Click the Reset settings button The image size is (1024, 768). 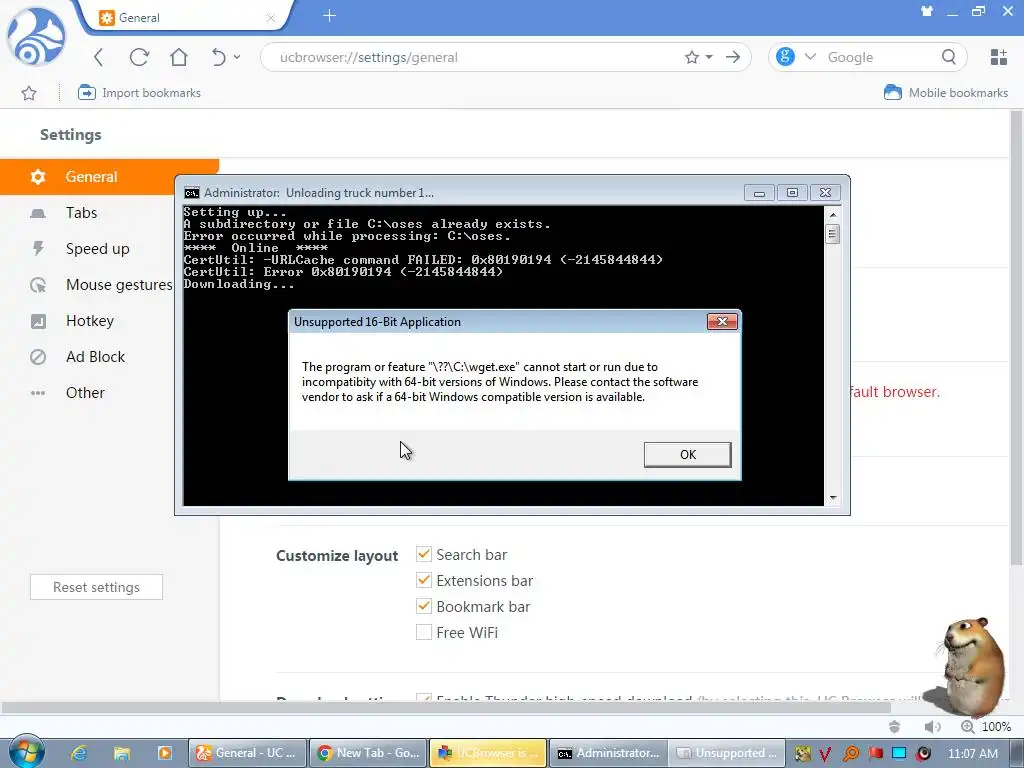tap(96, 587)
